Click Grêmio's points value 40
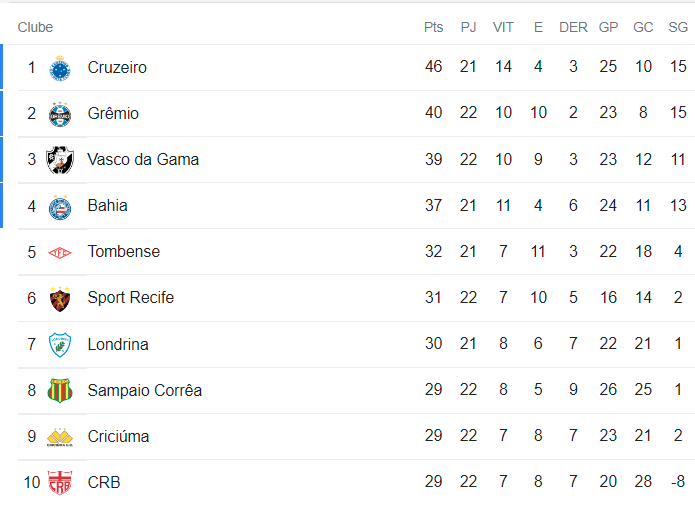The width and height of the screenshot is (695, 505). click(x=433, y=114)
